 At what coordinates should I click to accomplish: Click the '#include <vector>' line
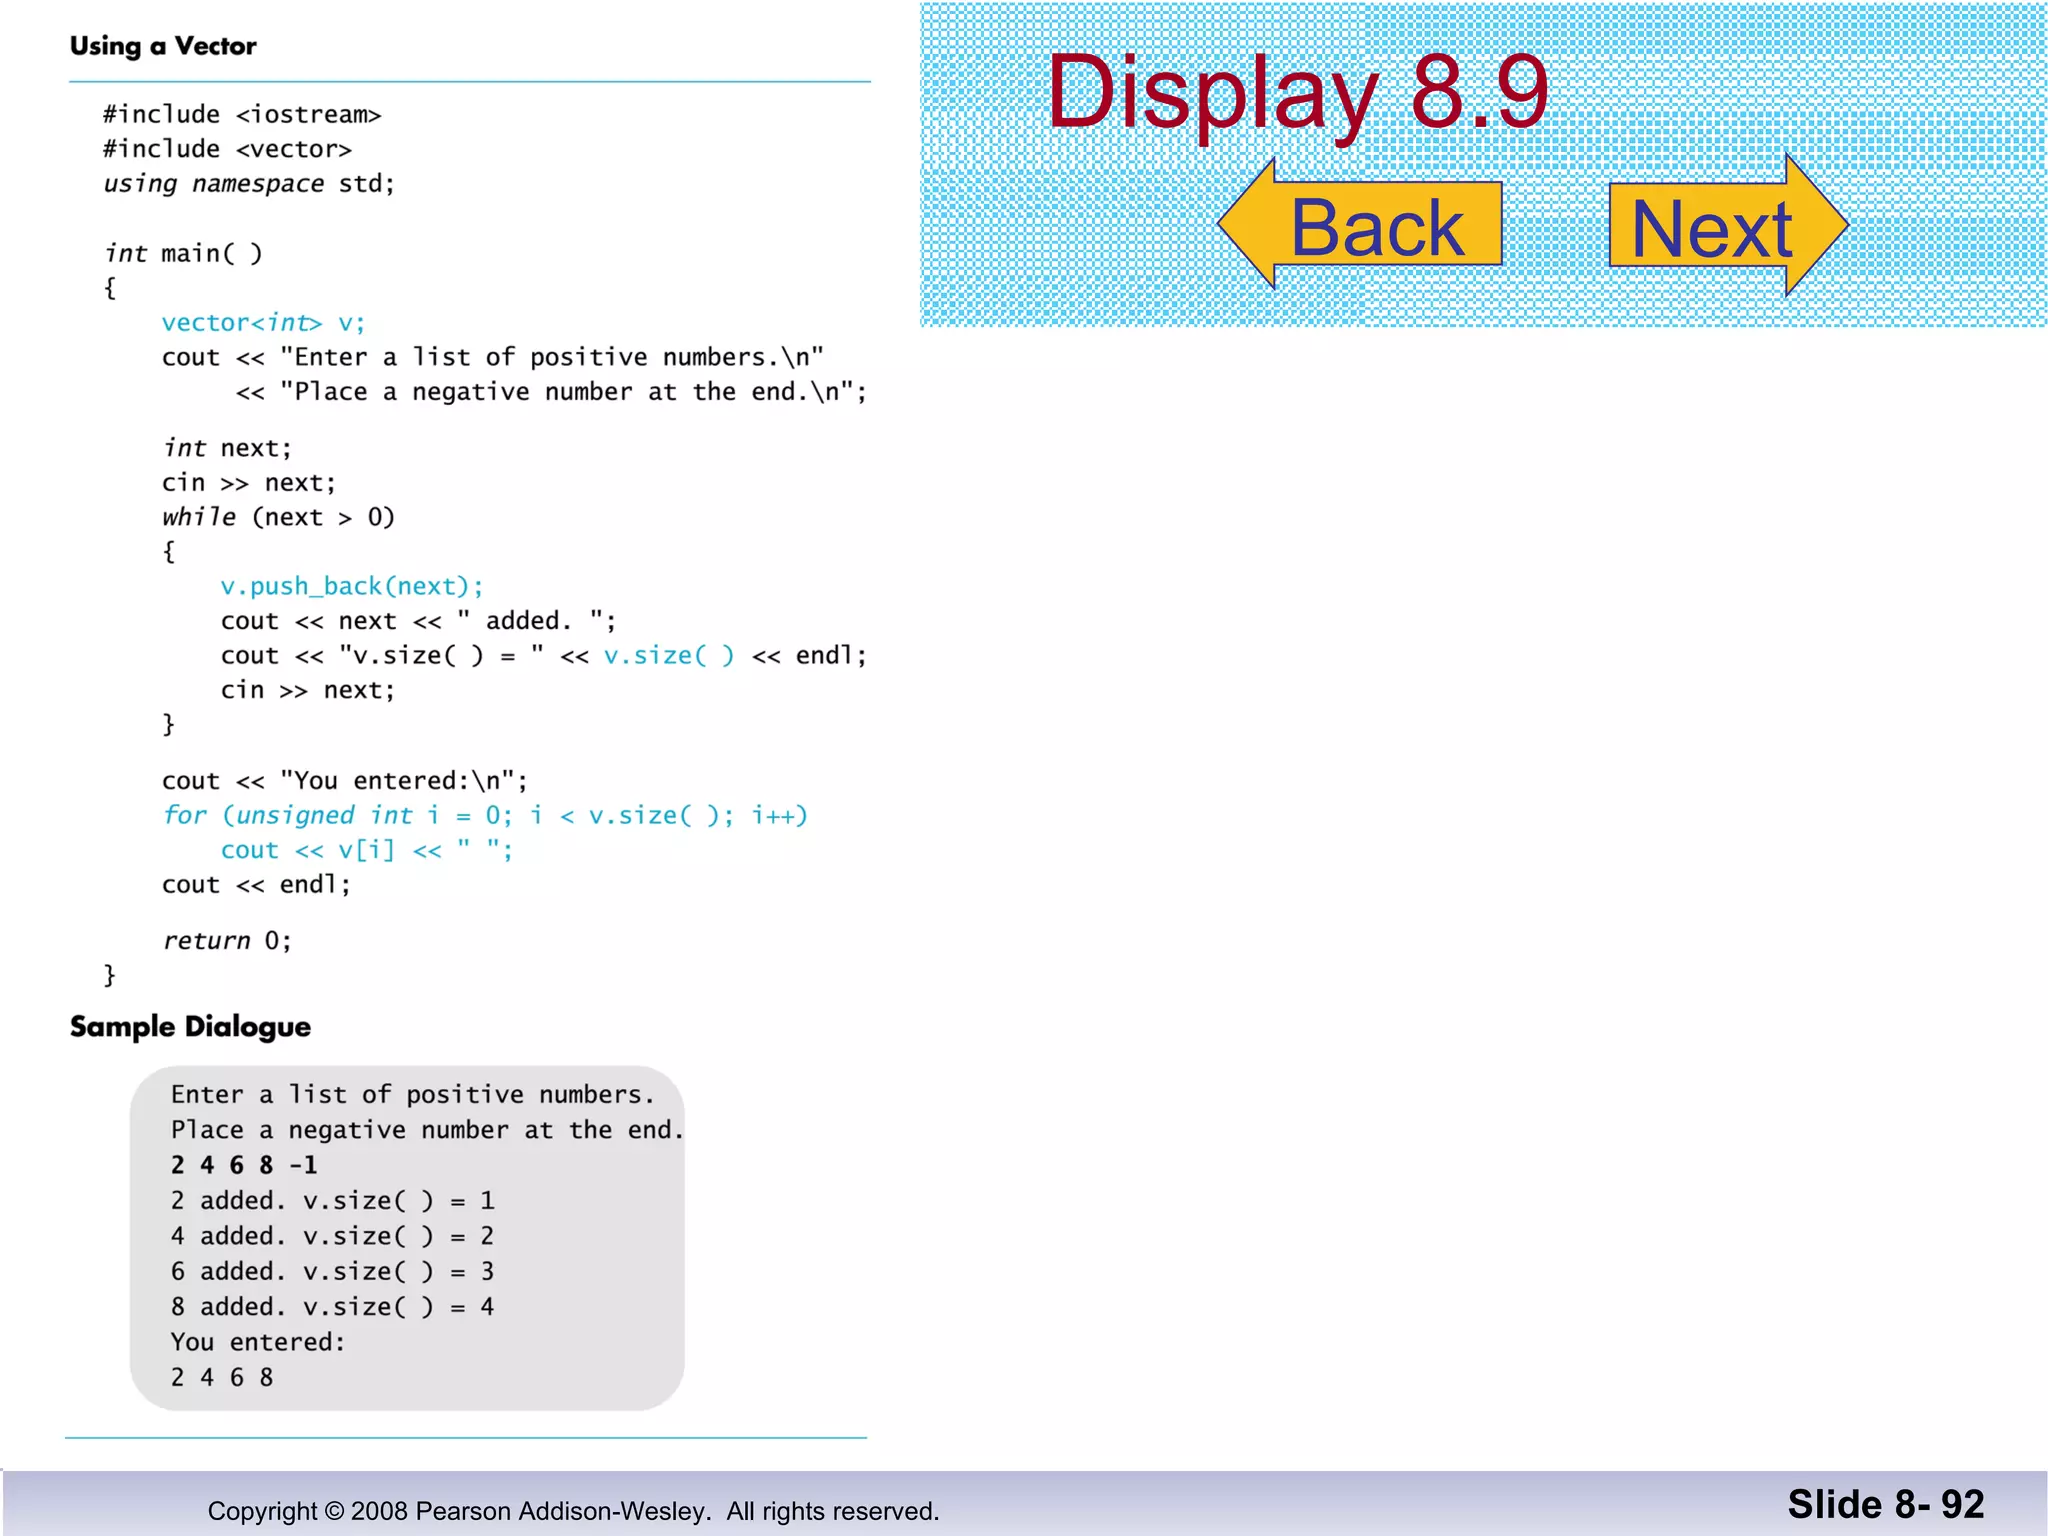227,149
